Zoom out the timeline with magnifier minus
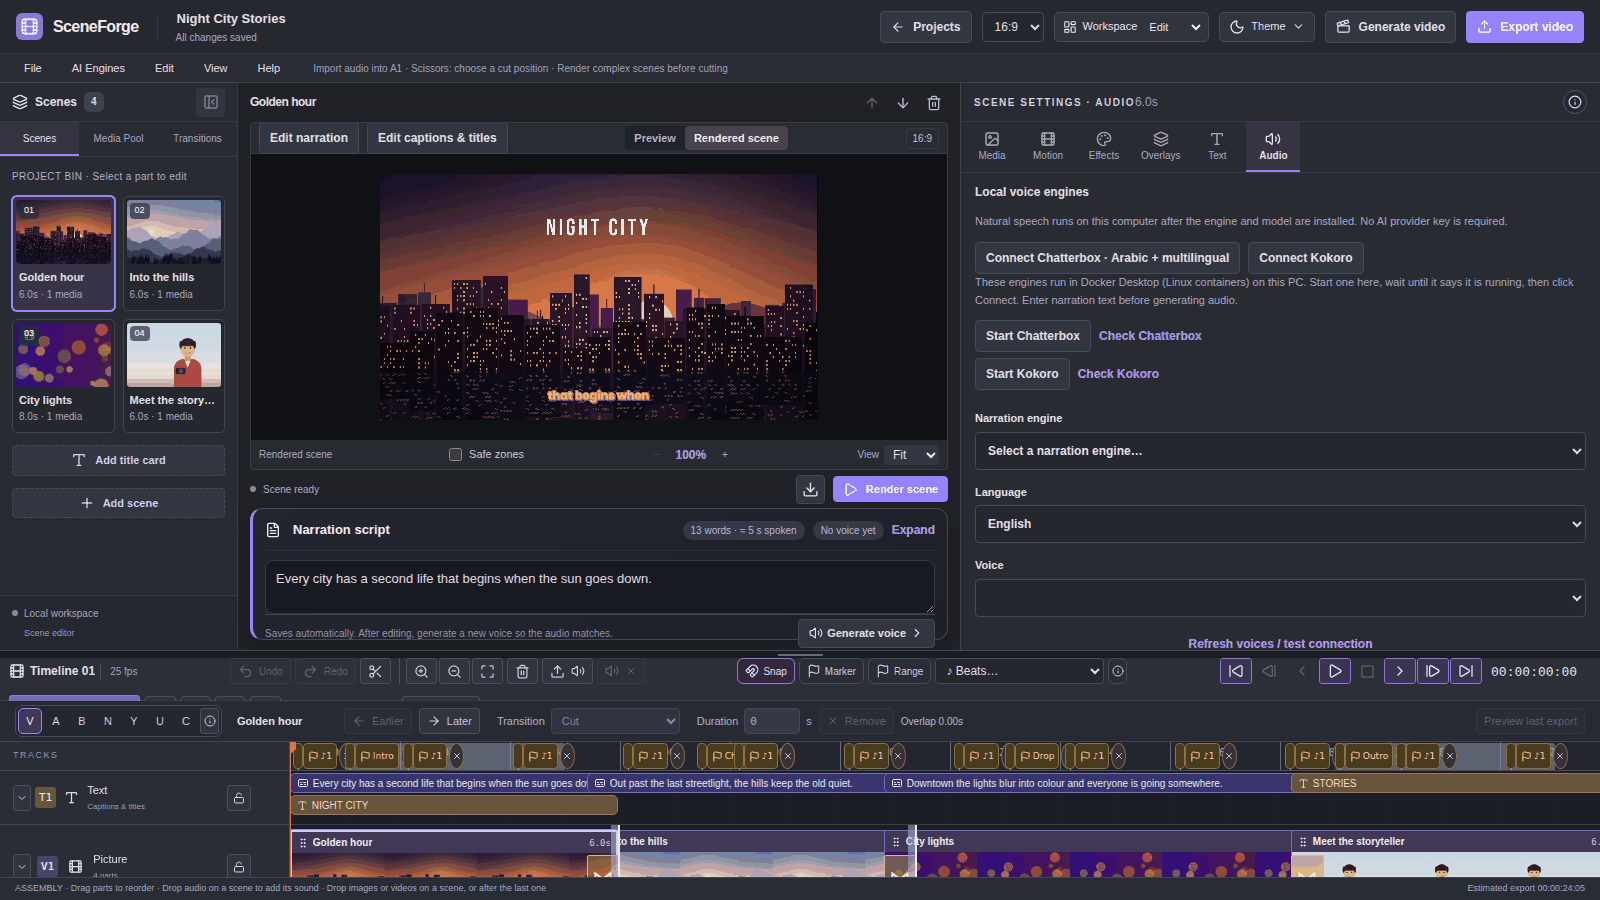Viewport: 1600px width, 900px height. tap(455, 671)
